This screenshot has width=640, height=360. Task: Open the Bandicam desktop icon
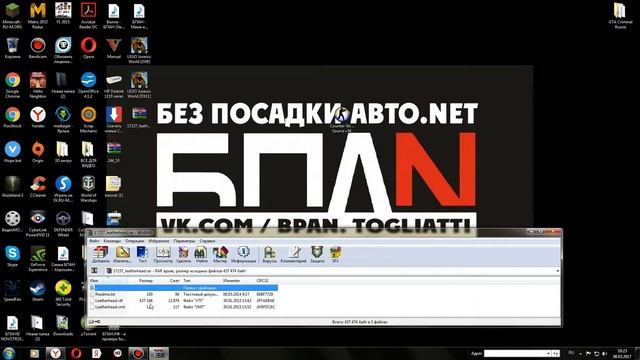(x=38, y=48)
